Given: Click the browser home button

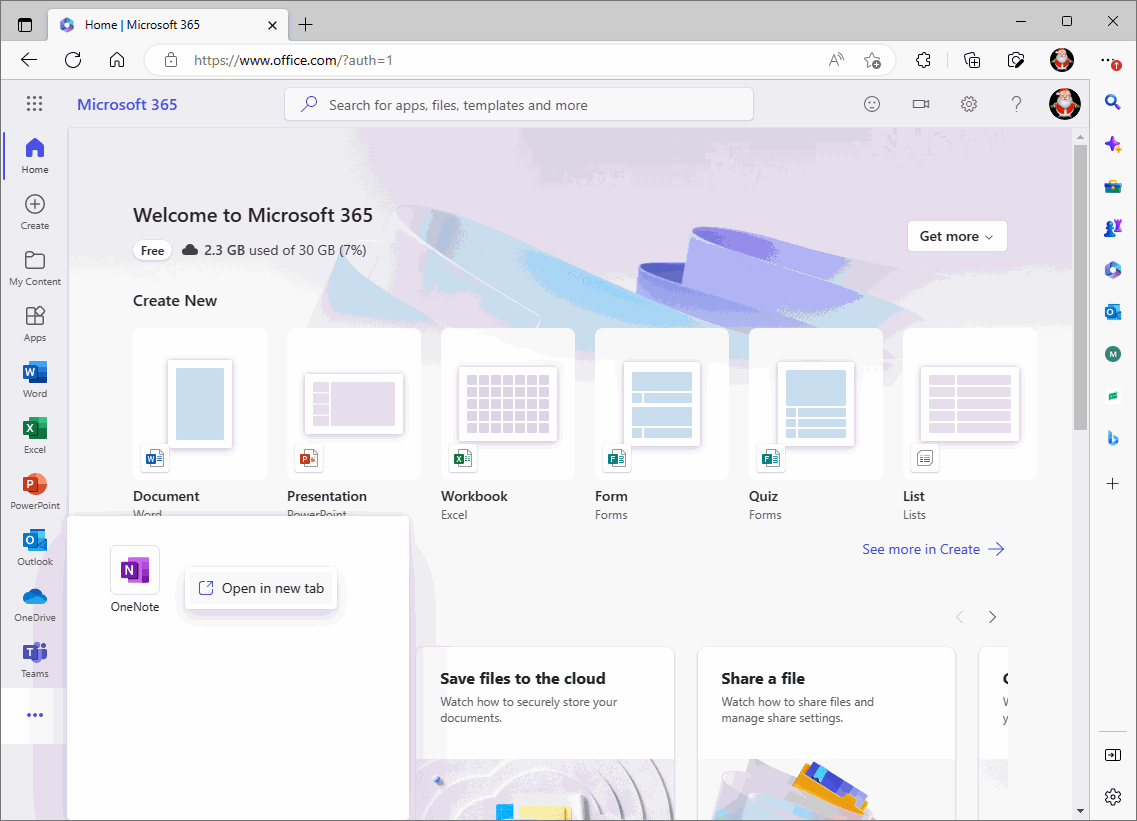Looking at the screenshot, I should click(x=117, y=60).
